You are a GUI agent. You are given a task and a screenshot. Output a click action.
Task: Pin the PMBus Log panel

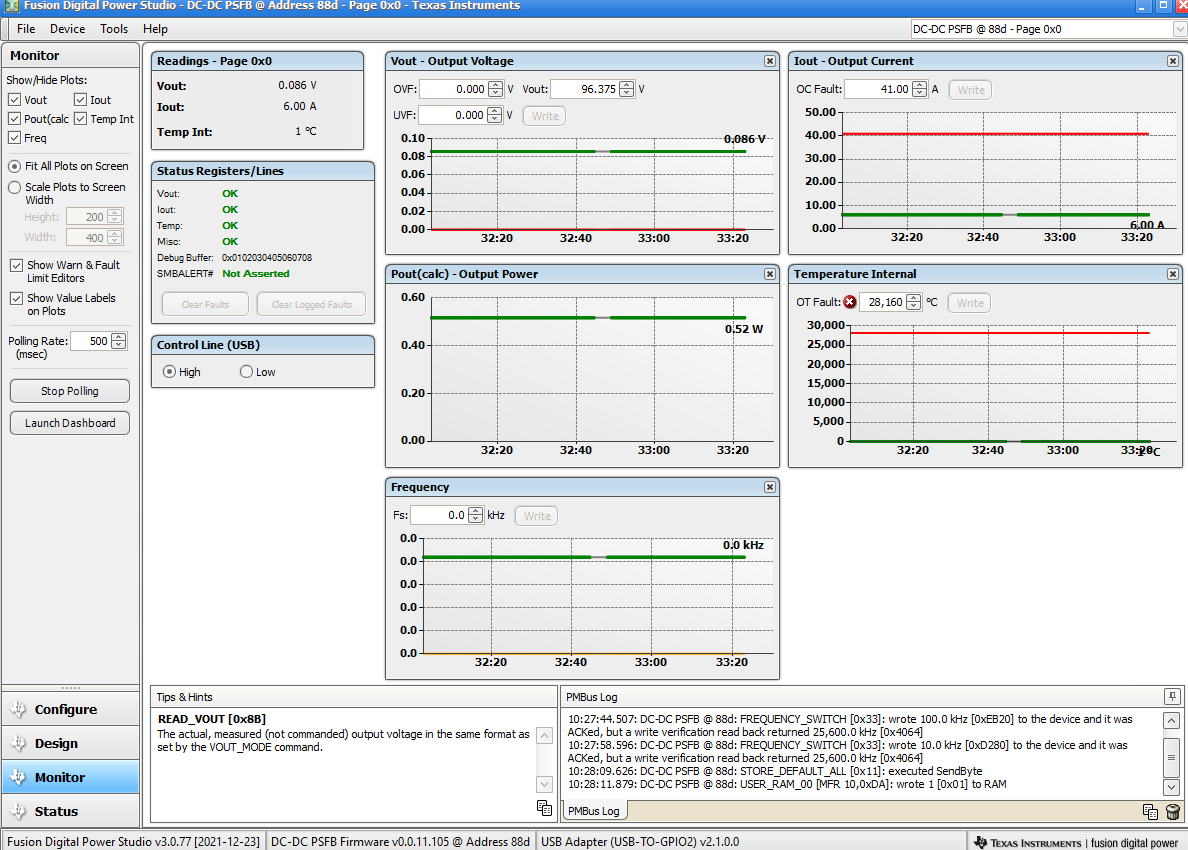1172,696
